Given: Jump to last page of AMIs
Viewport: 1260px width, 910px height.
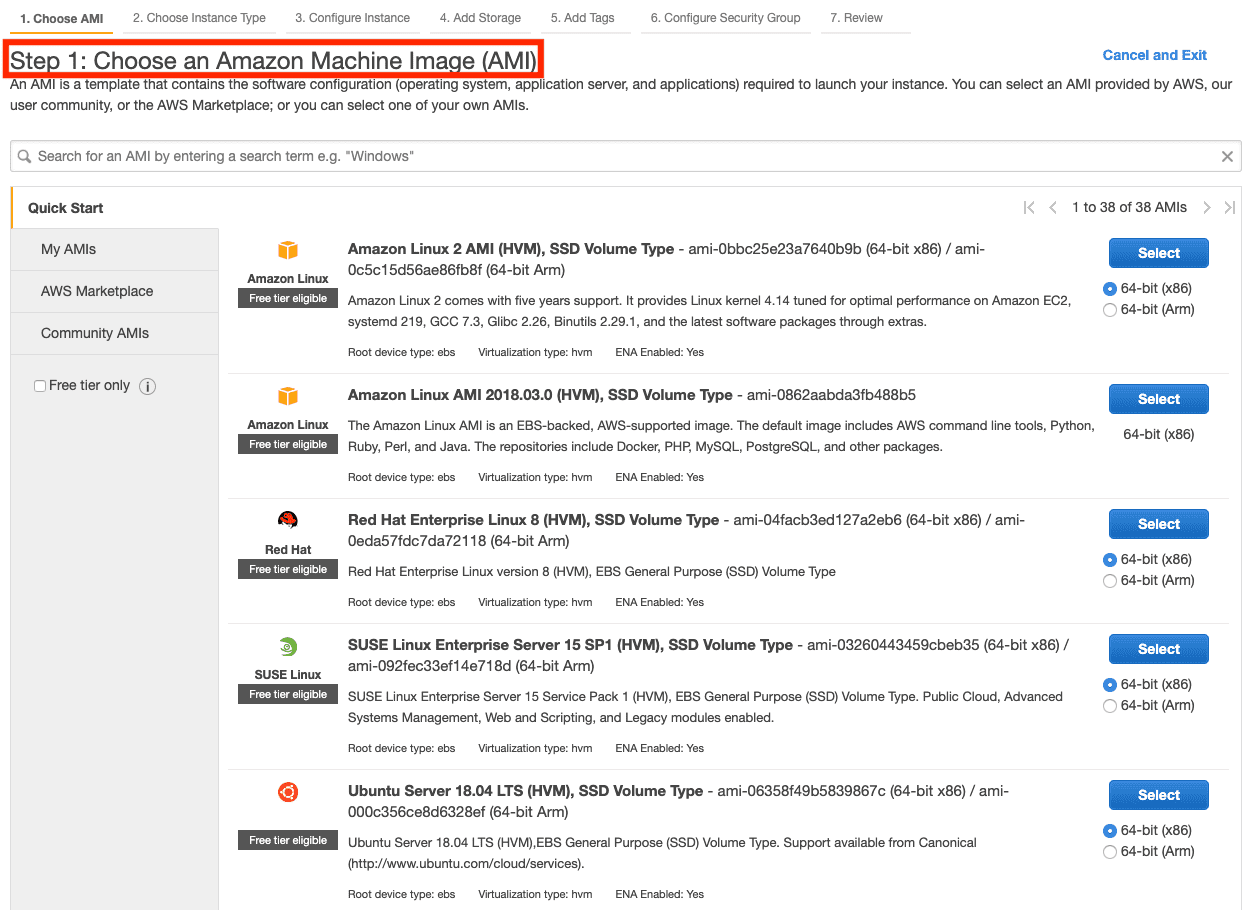Looking at the screenshot, I should coord(1230,208).
